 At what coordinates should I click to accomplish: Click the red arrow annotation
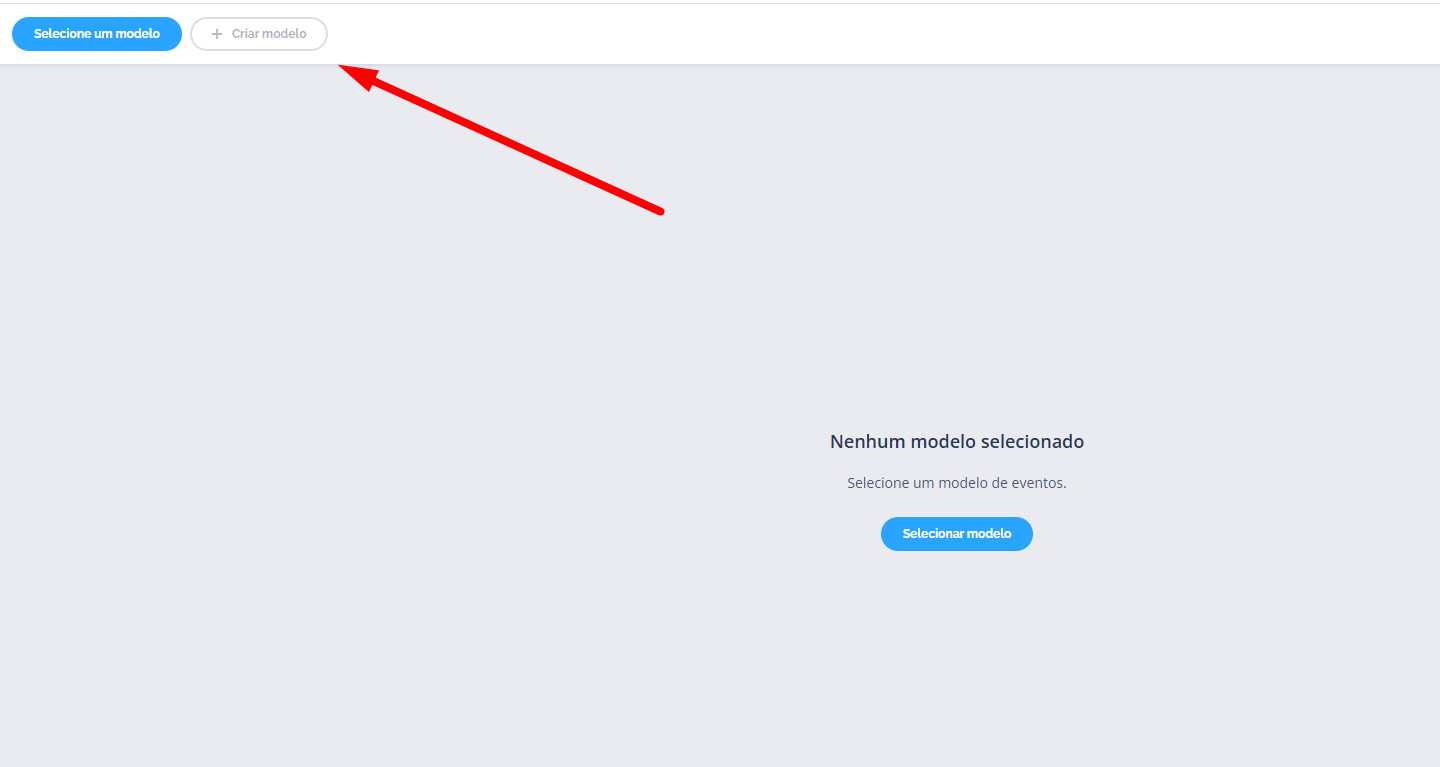pos(500,138)
